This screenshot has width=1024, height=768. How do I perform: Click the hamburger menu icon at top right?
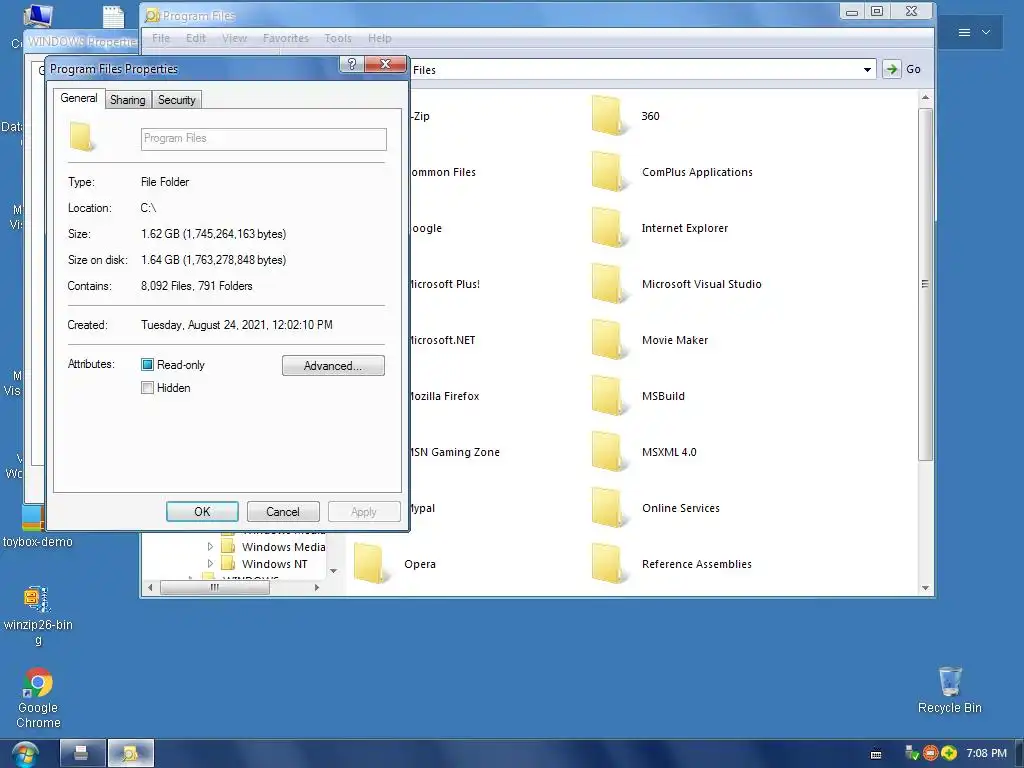[x=964, y=32]
